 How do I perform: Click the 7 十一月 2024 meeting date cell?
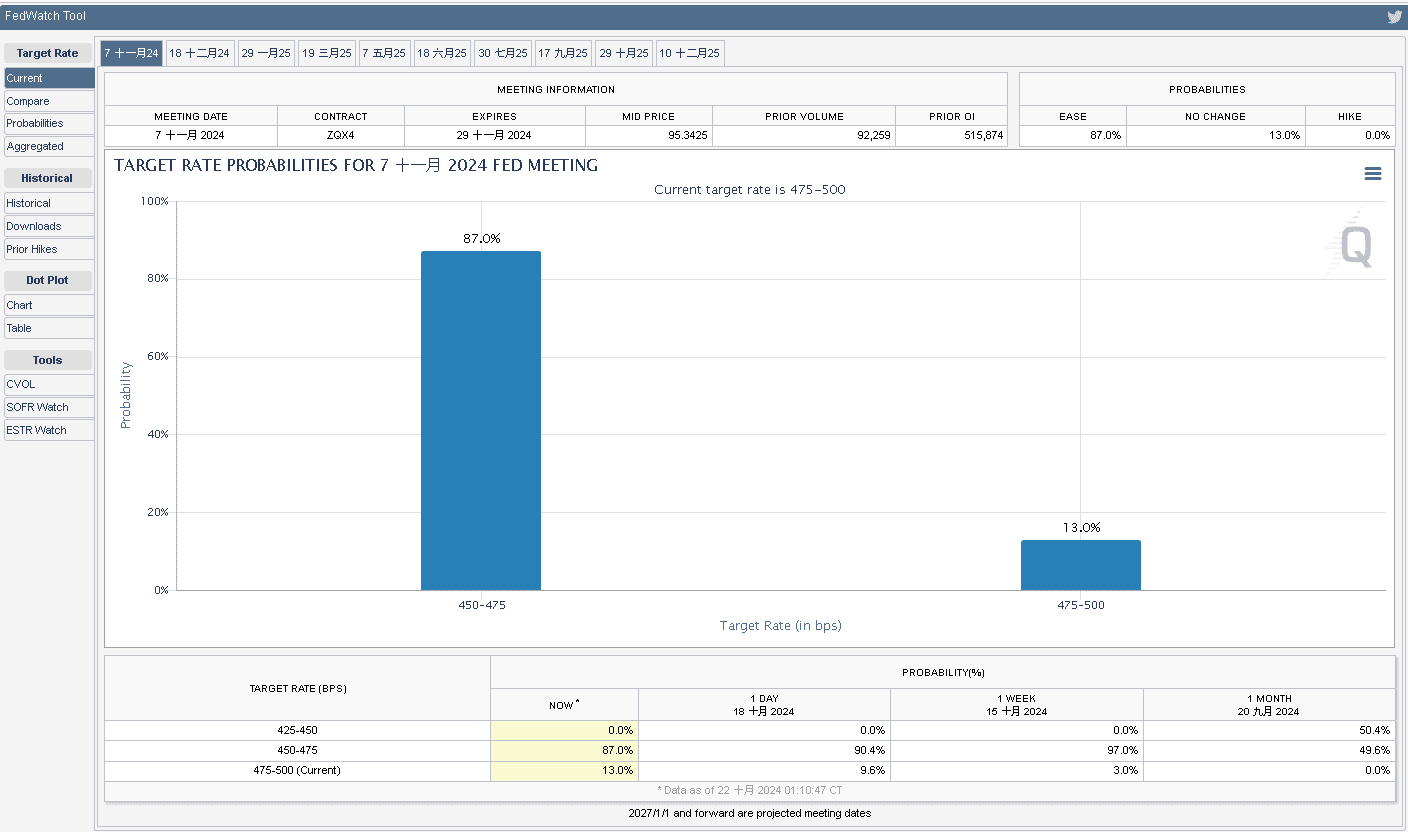coord(191,135)
